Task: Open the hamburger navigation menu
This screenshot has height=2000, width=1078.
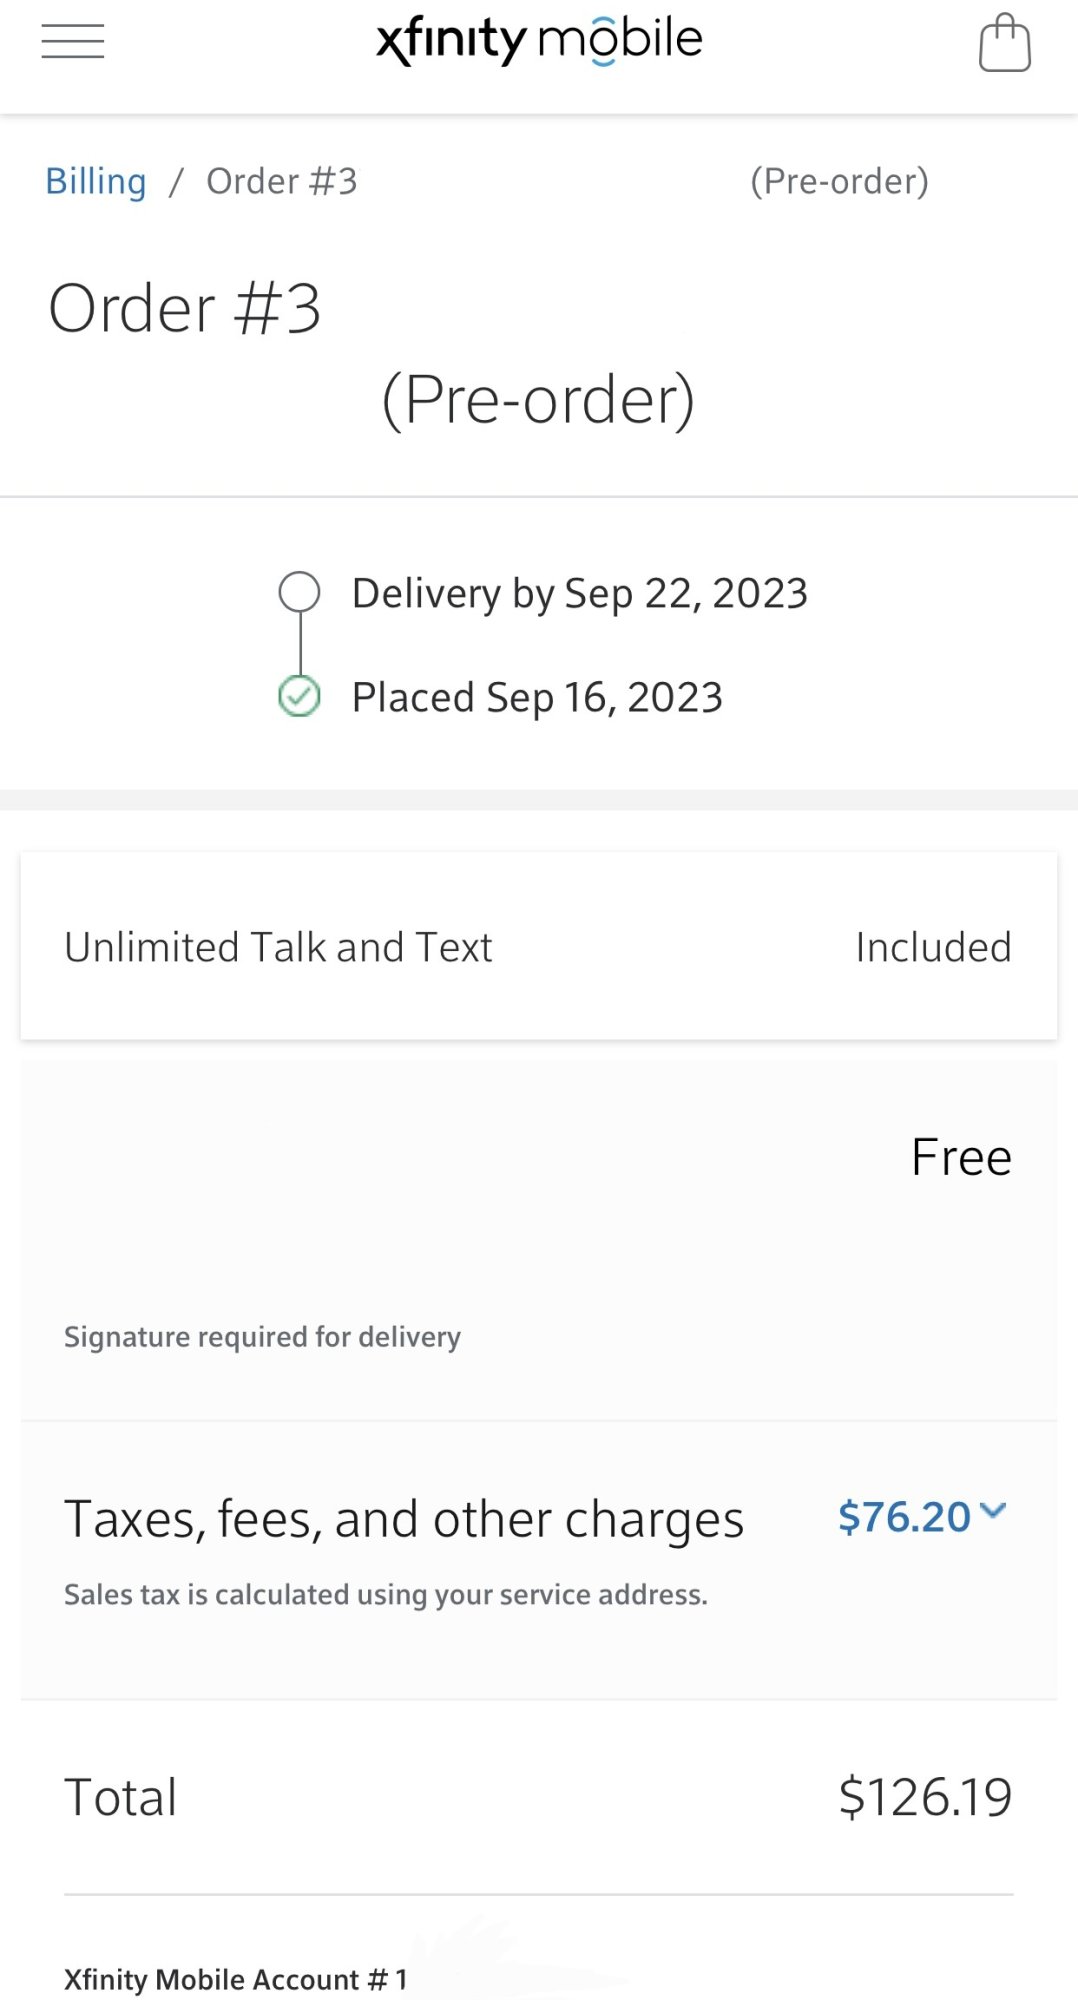Action: (73, 42)
